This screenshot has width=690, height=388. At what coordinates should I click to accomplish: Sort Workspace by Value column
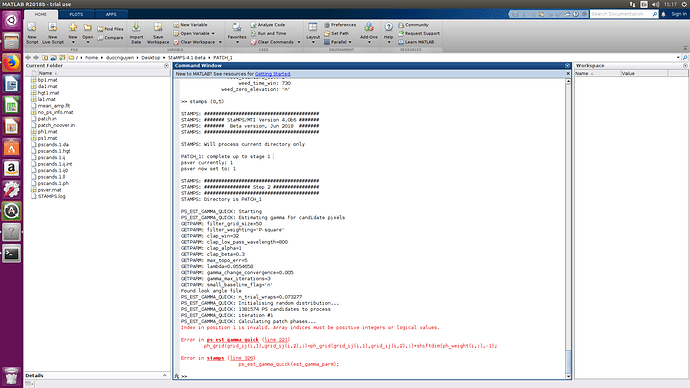[x=644, y=73]
